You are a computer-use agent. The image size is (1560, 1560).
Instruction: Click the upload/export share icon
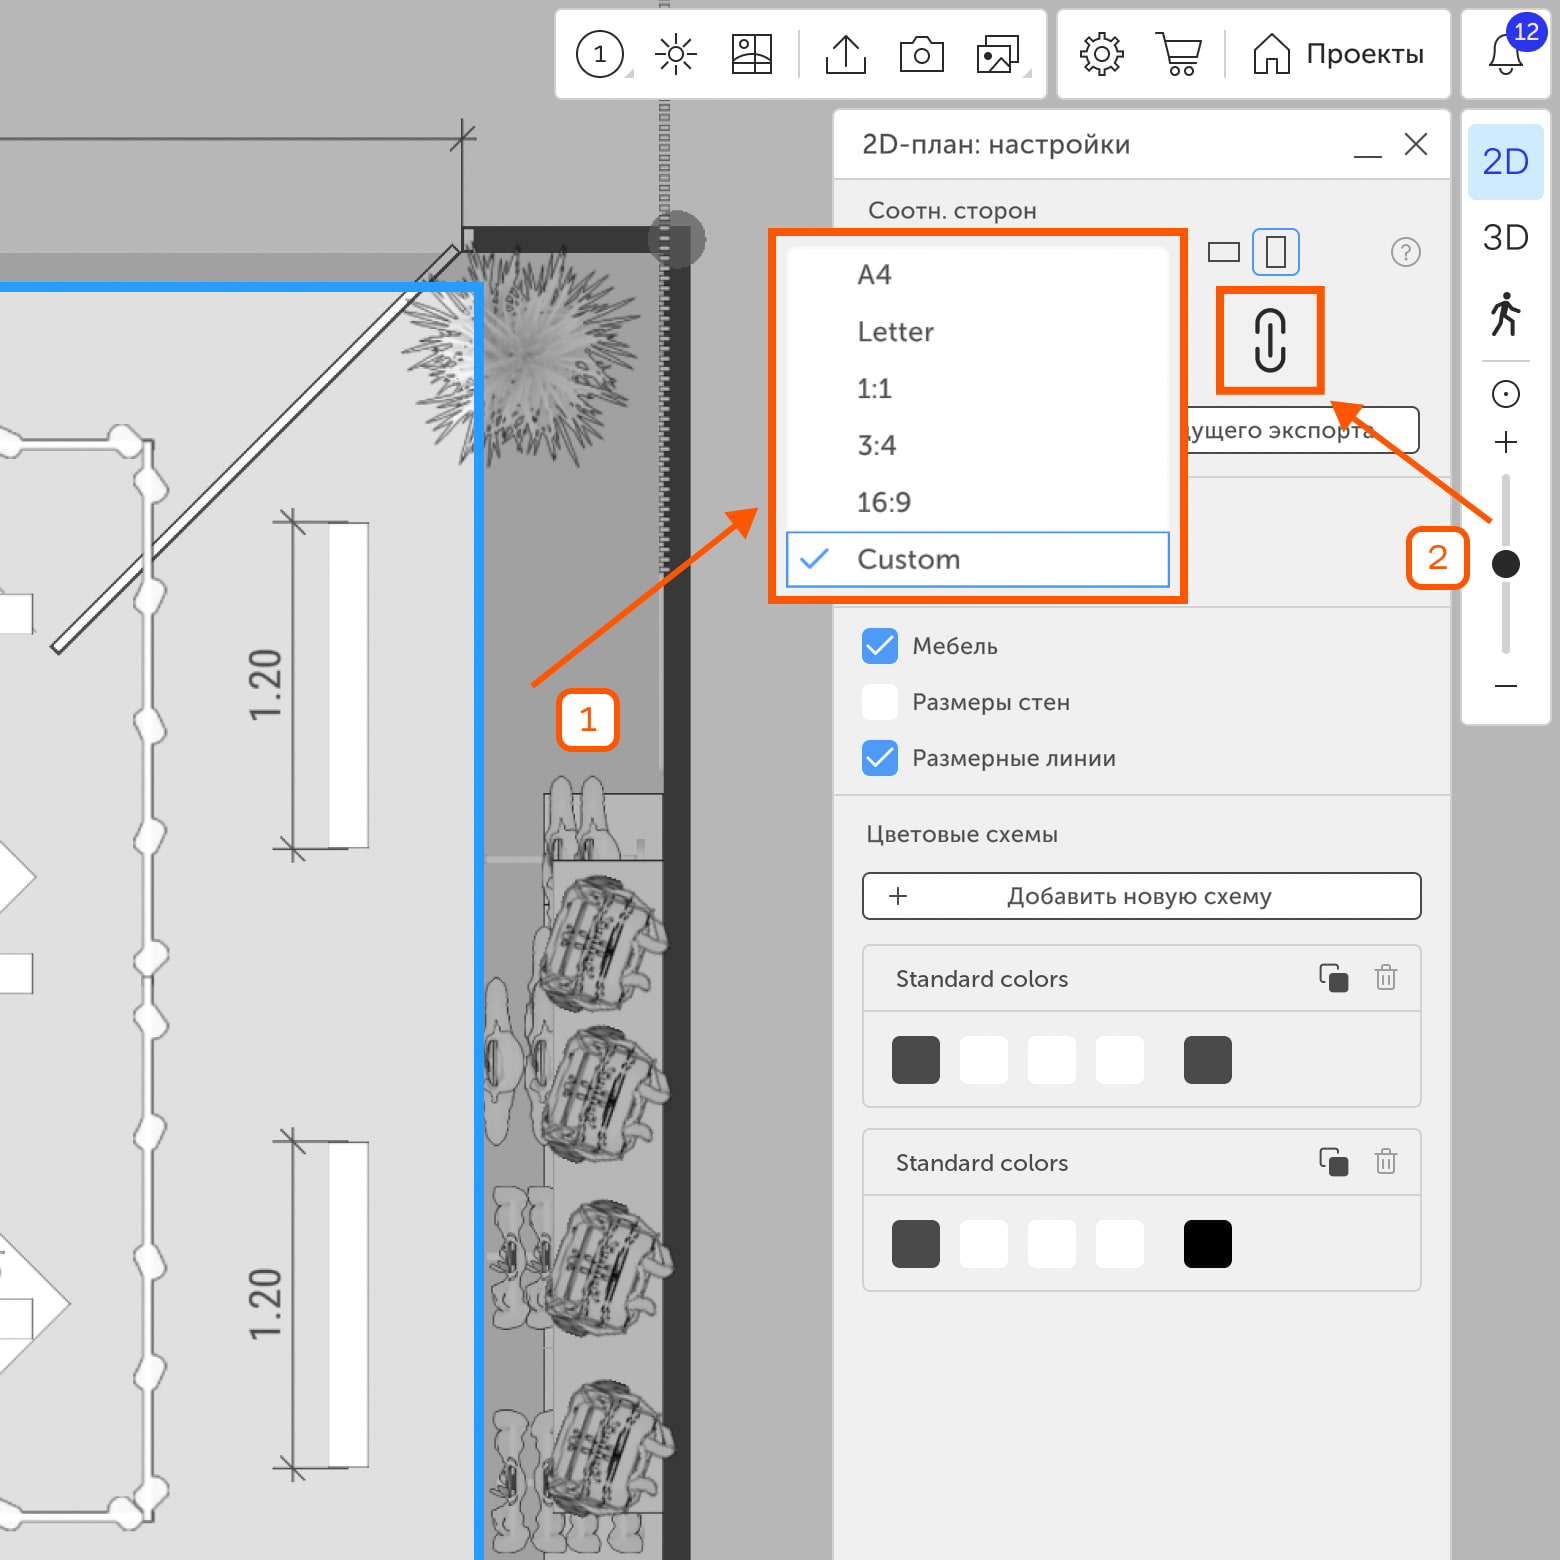point(845,54)
